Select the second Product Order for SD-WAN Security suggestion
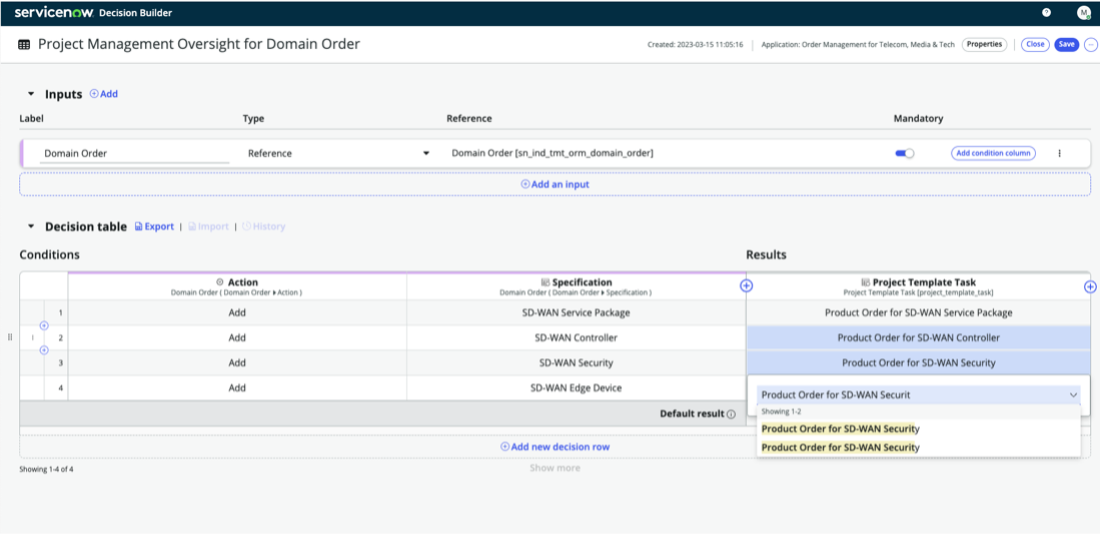The width and height of the screenshot is (1100, 537). (x=918, y=448)
